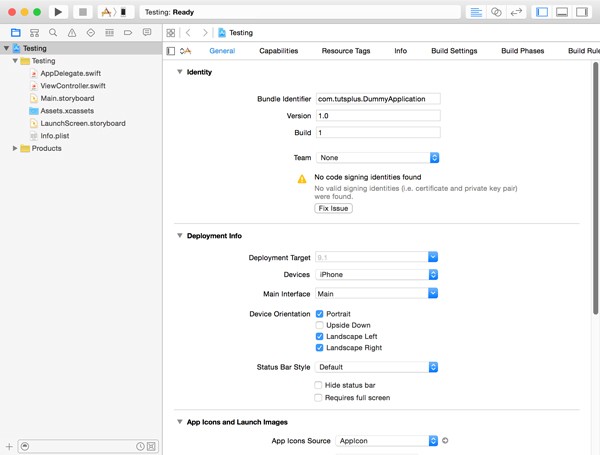Open the related items grid menu

171,33
